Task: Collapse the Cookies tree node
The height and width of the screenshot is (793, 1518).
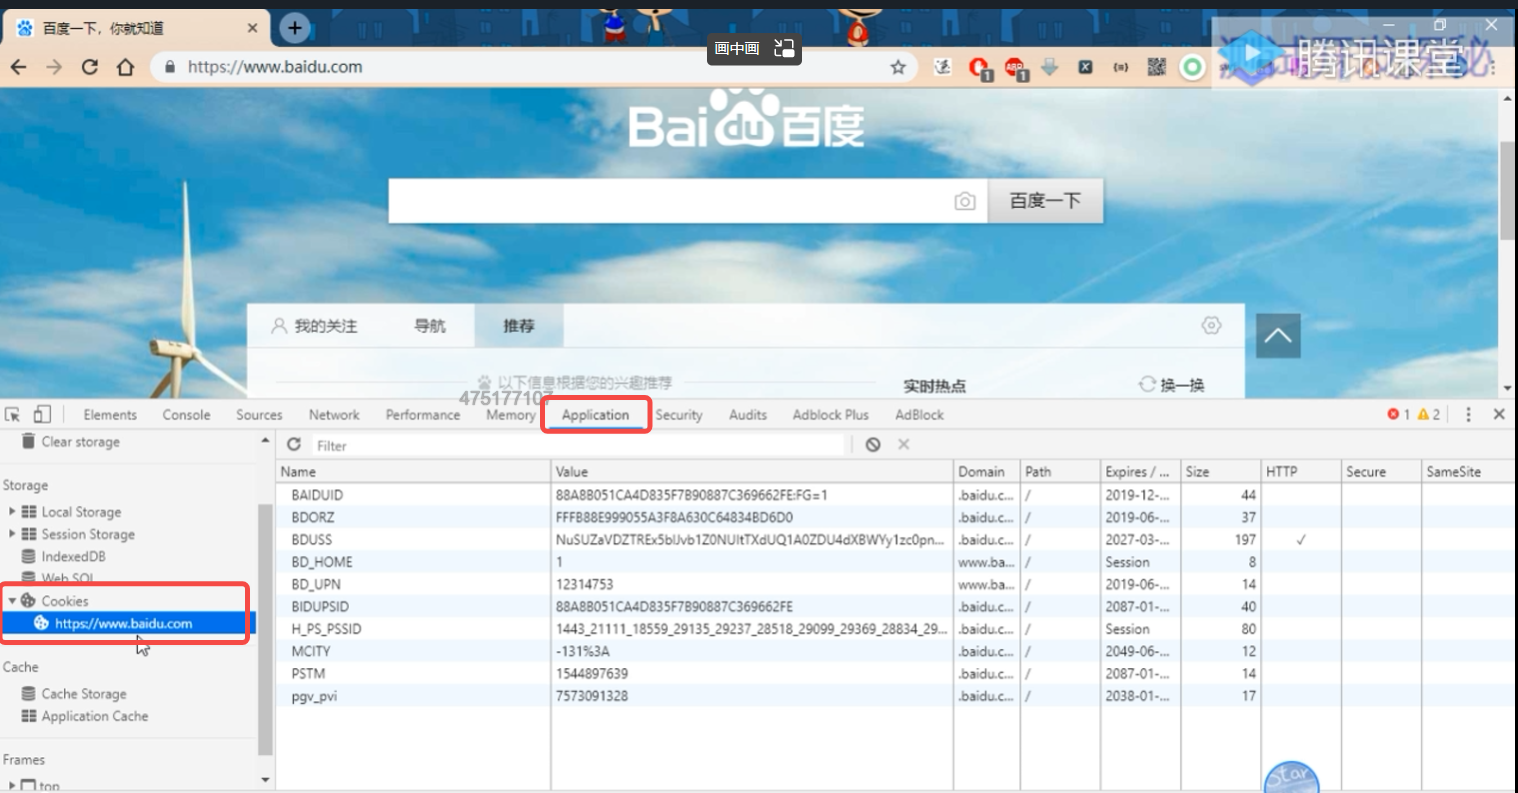Action: pos(12,601)
